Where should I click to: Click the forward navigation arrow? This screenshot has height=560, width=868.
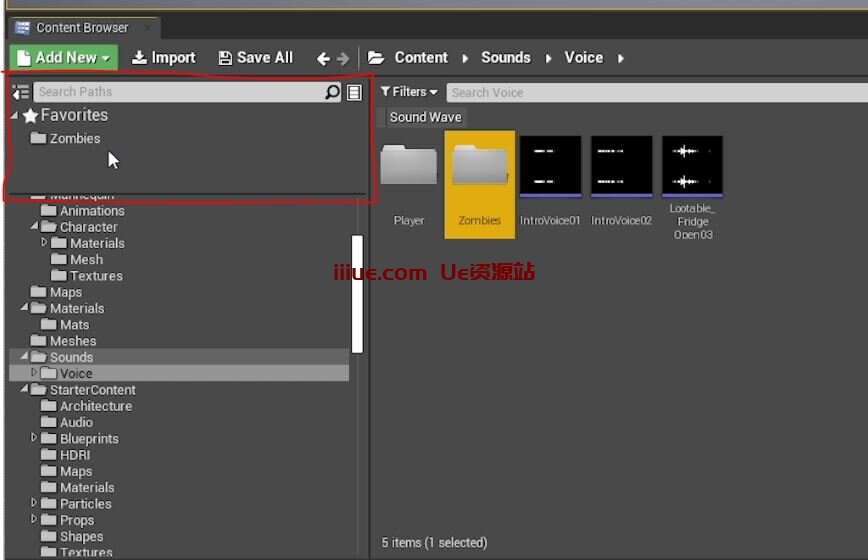click(x=343, y=59)
